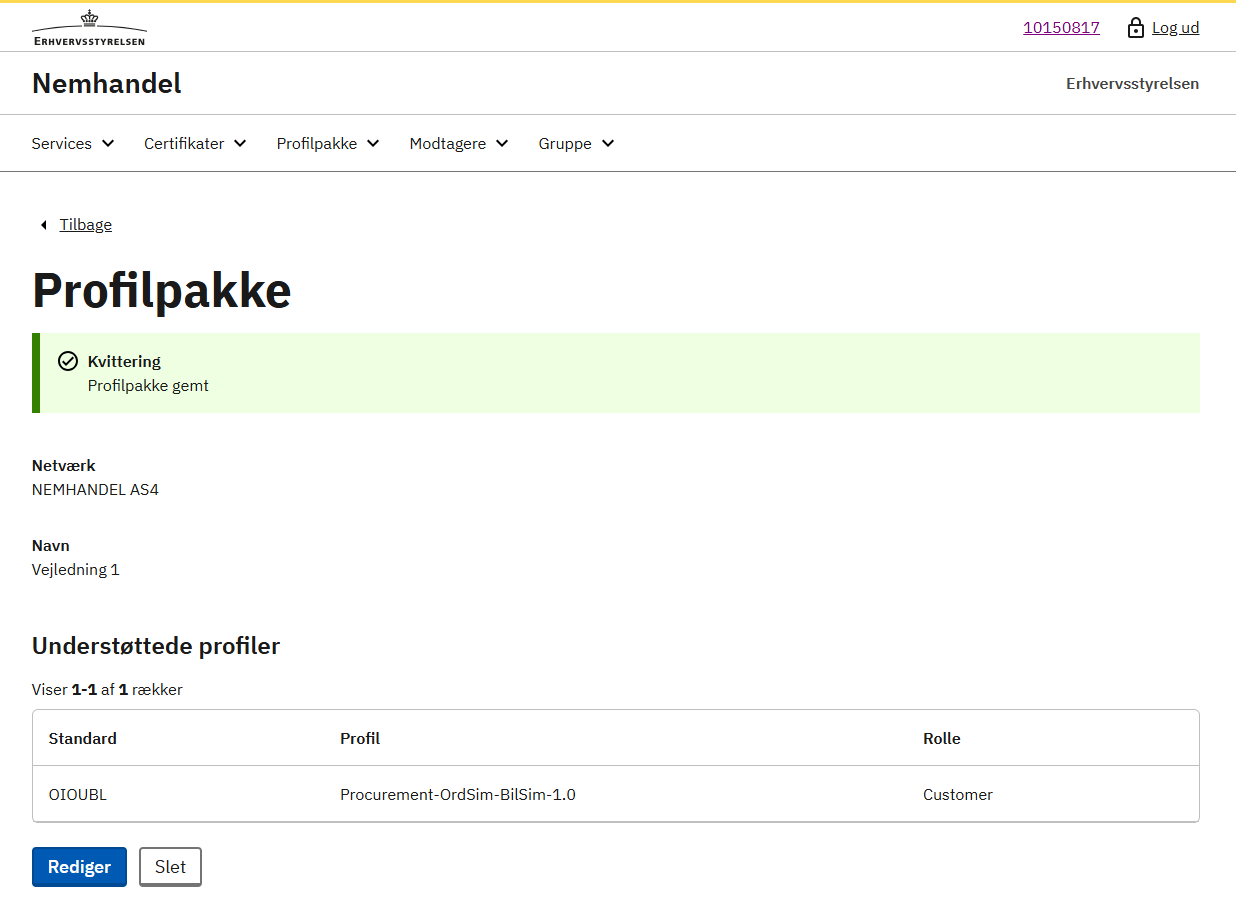Click the Procurement-OrdSim-BilSim-1.0 profile cell
This screenshot has width=1236, height=900.
pos(458,795)
